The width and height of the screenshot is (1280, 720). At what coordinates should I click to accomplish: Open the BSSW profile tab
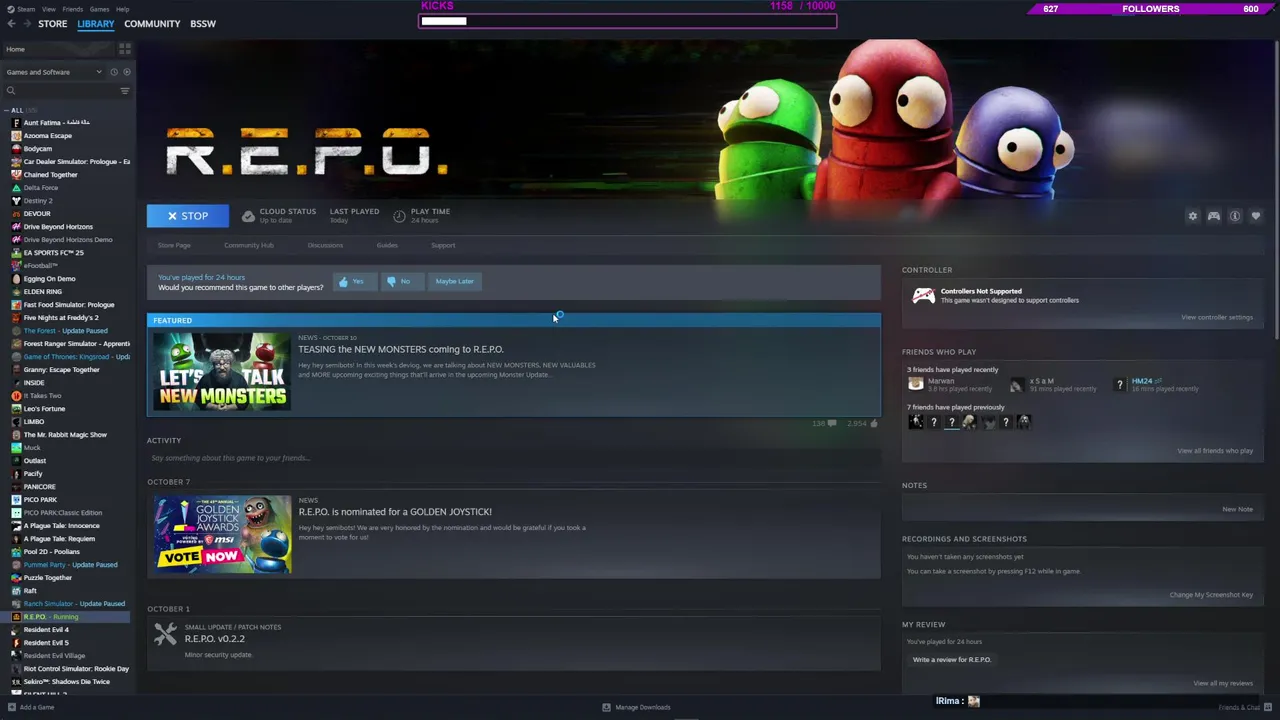[x=203, y=24]
